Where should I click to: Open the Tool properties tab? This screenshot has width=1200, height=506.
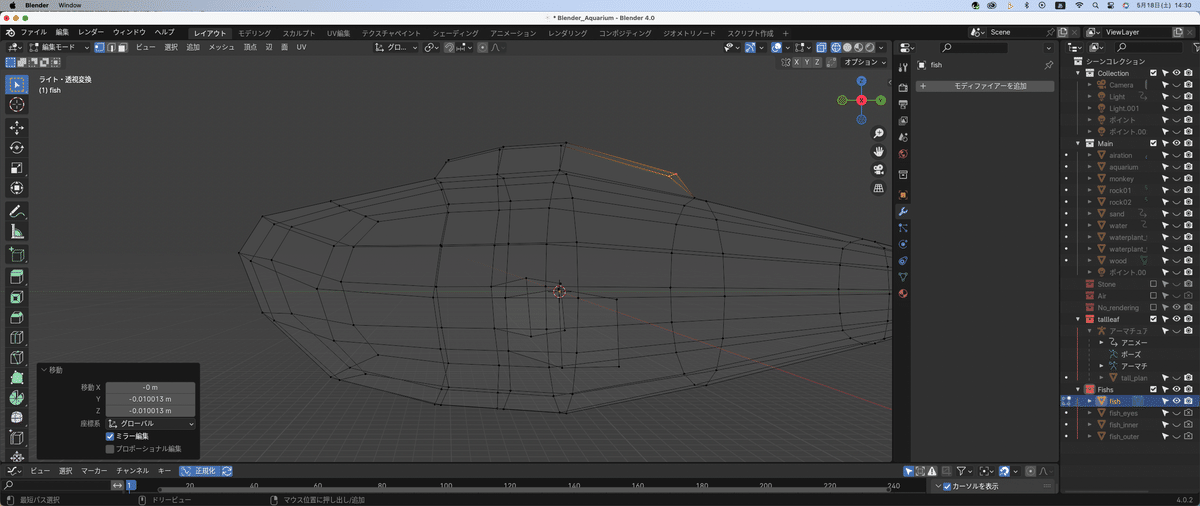pos(903,65)
